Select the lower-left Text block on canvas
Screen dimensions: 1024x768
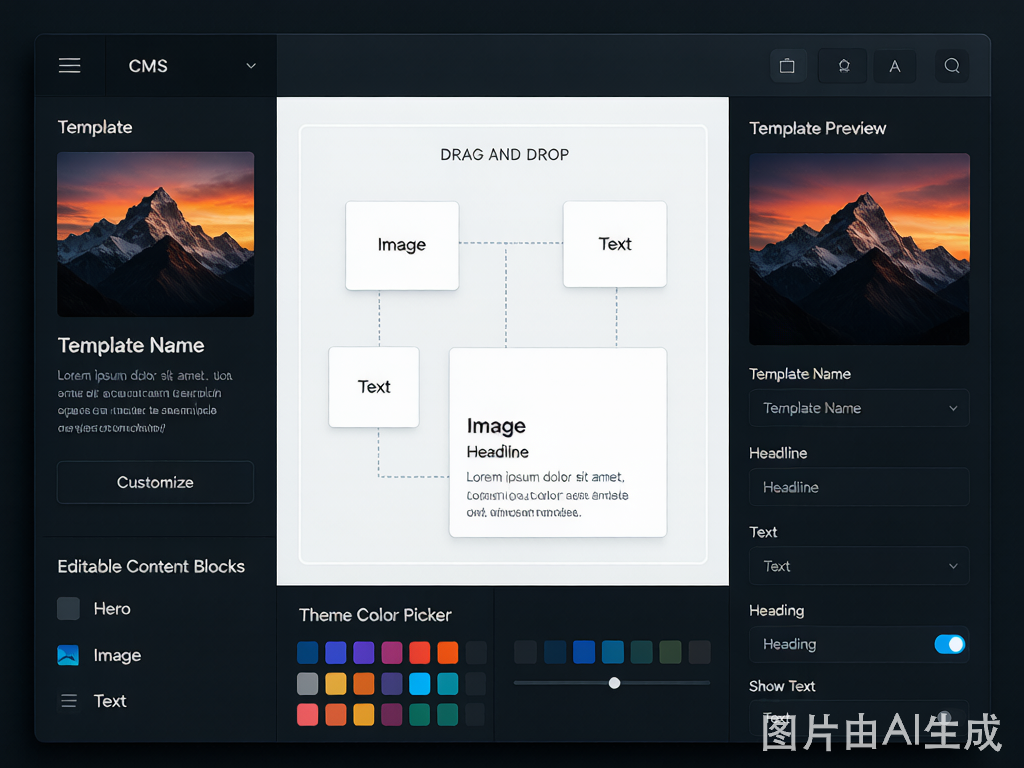(x=374, y=387)
